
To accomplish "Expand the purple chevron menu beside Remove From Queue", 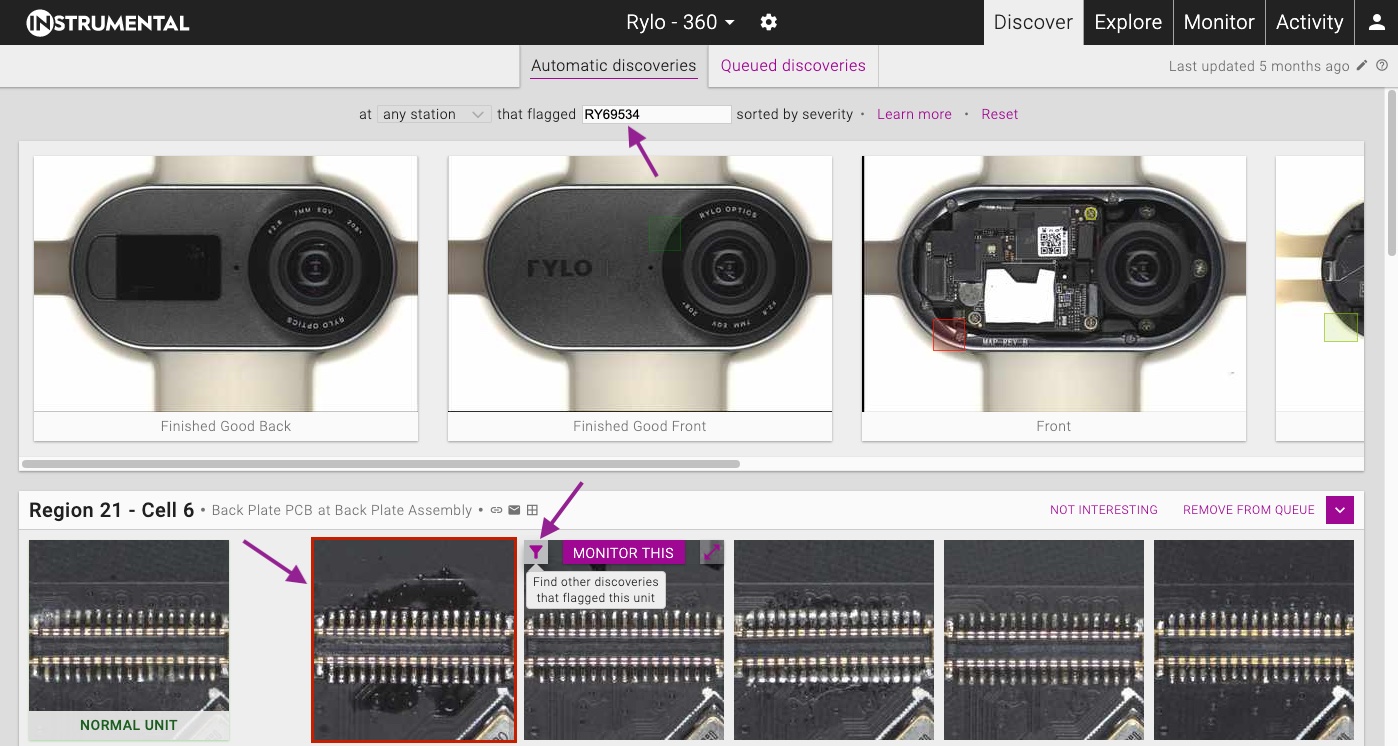I will click(x=1340, y=510).
